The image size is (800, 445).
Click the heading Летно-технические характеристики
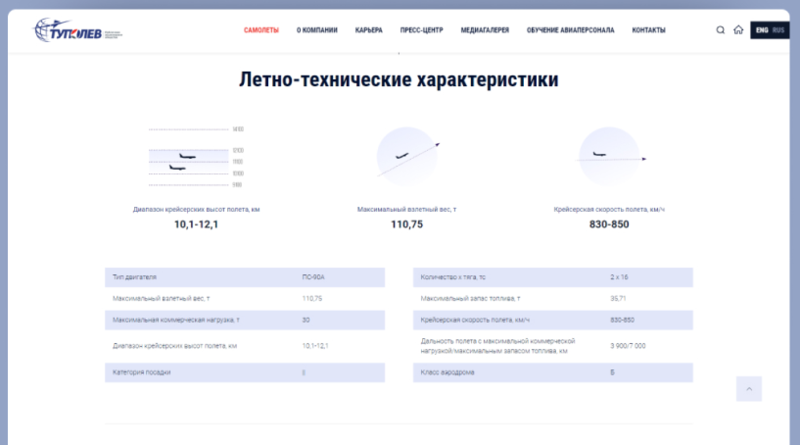[399, 80]
